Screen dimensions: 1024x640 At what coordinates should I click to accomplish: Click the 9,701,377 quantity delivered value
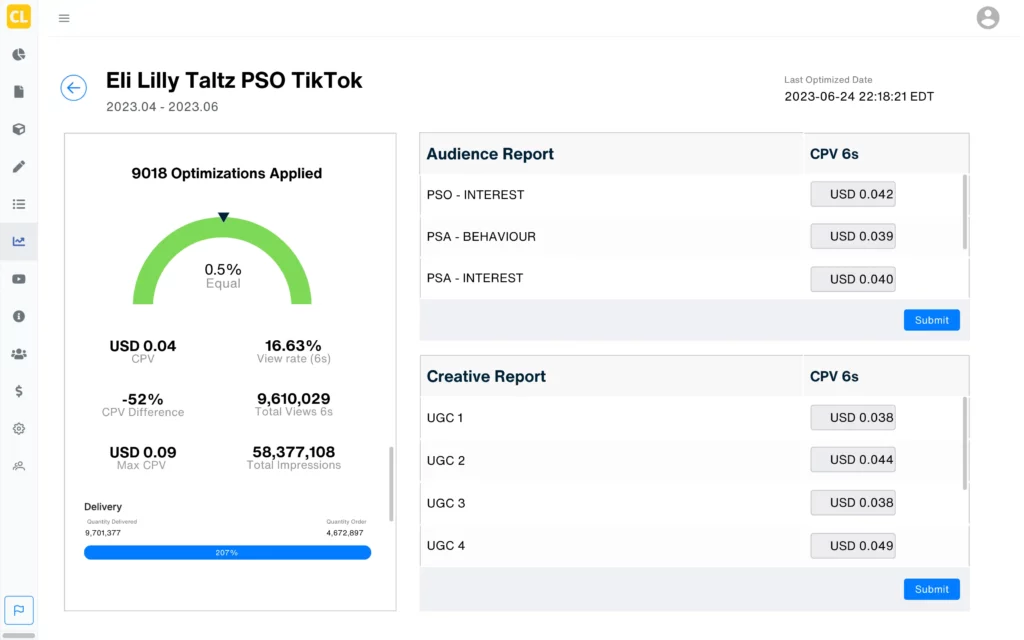point(103,533)
